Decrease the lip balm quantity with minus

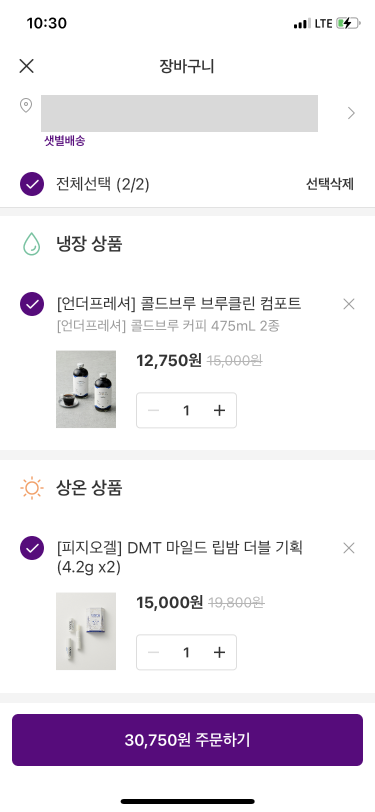tap(153, 652)
